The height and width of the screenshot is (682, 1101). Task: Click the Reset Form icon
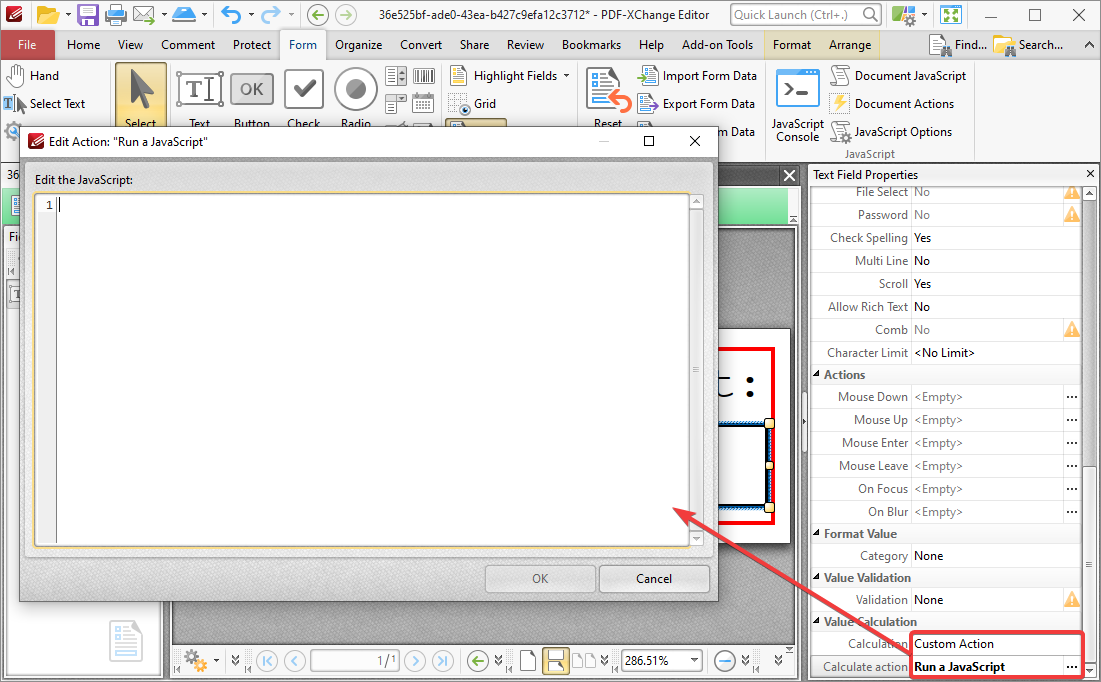608,97
